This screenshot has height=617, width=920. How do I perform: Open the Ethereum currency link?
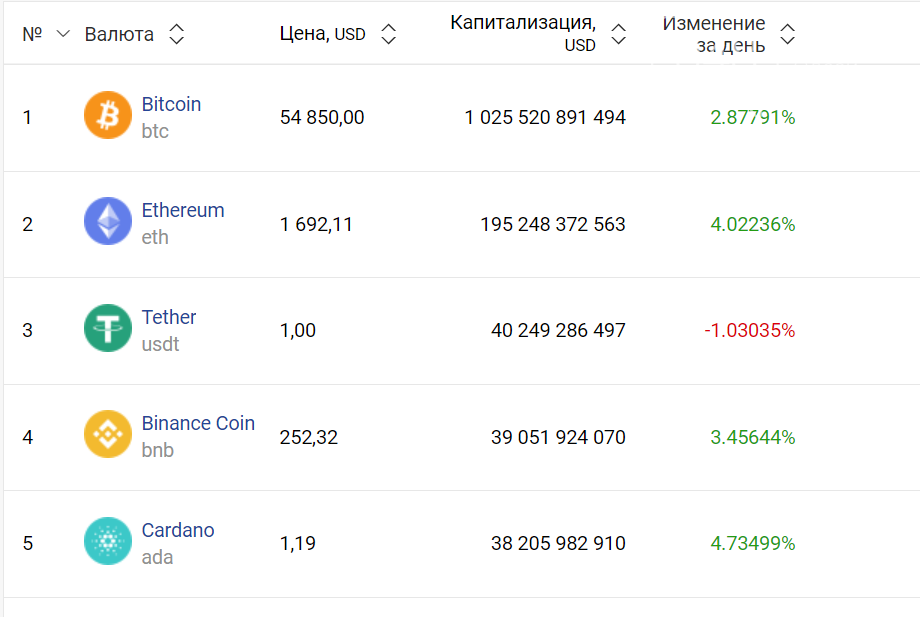point(183,210)
